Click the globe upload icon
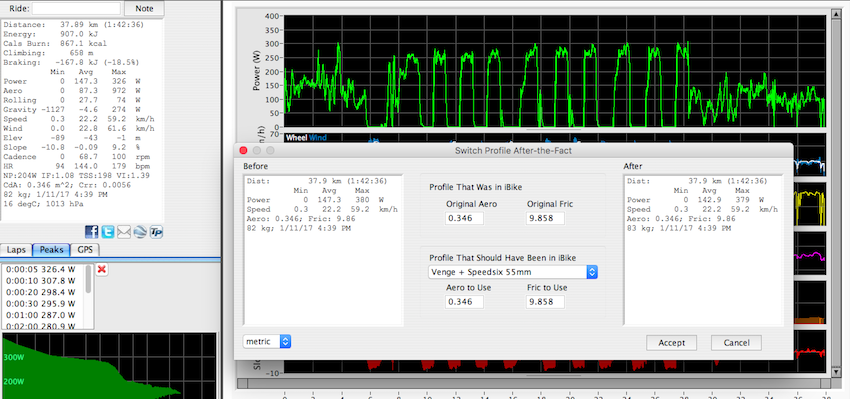Screen dimensions: 850x399 coord(140,233)
